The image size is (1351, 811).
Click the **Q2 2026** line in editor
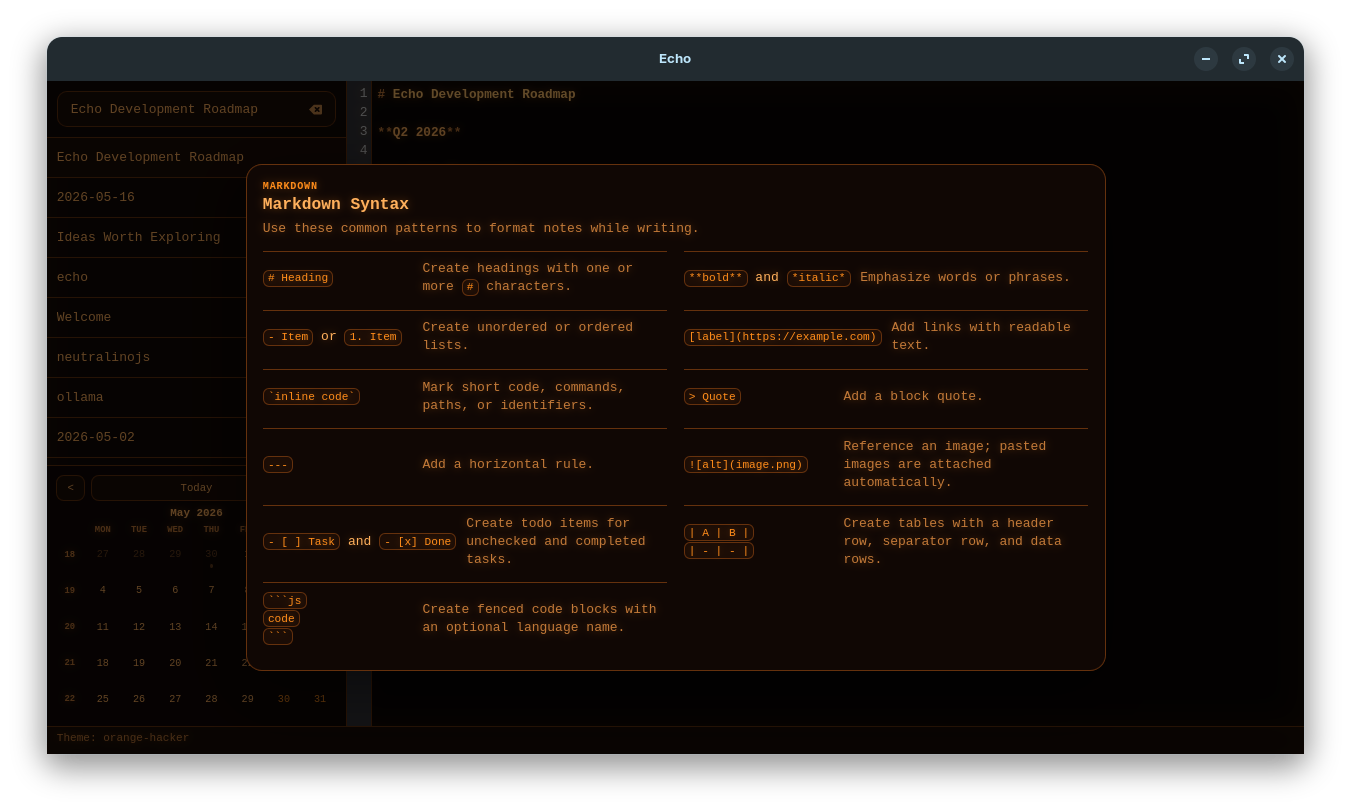[419, 132]
